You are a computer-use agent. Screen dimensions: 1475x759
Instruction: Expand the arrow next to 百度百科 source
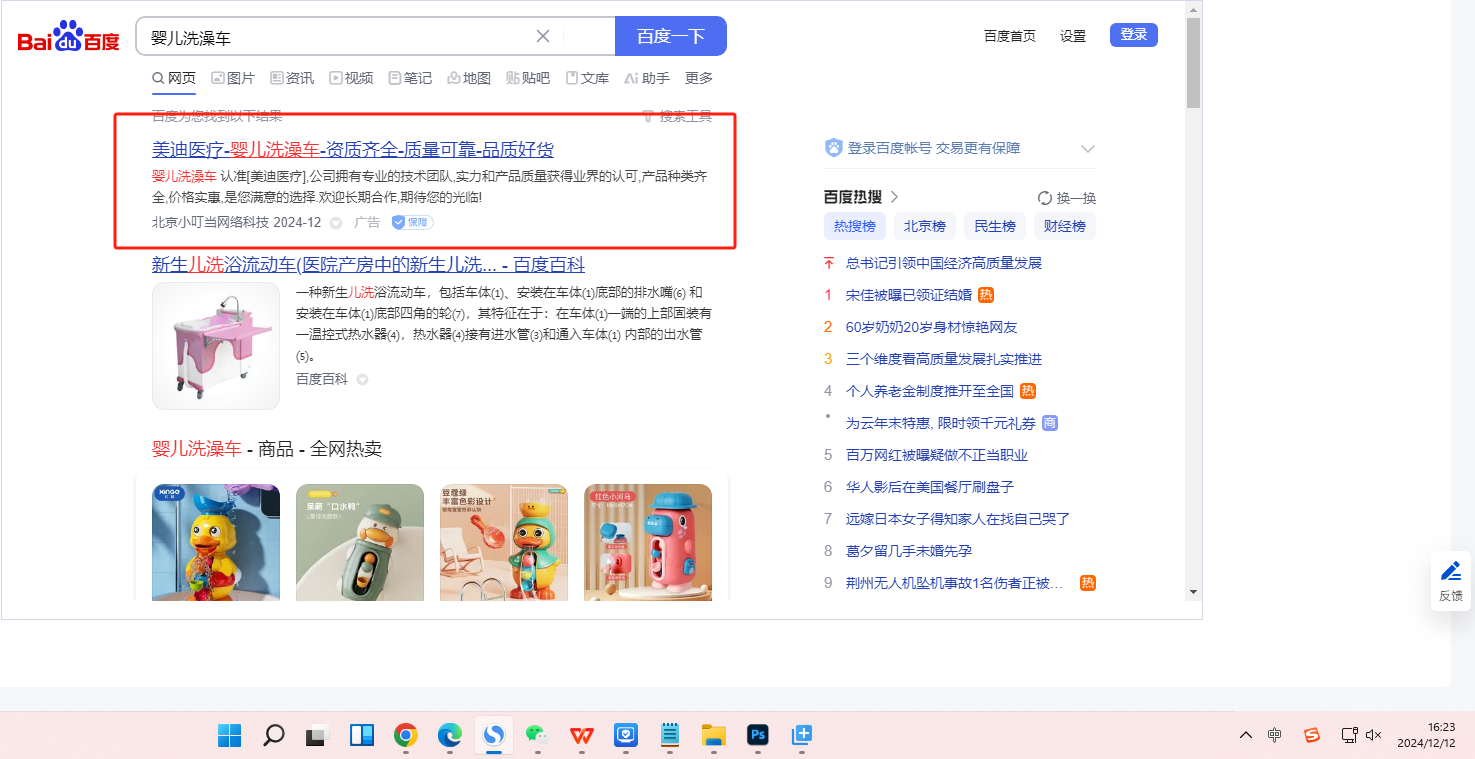coord(363,380)
